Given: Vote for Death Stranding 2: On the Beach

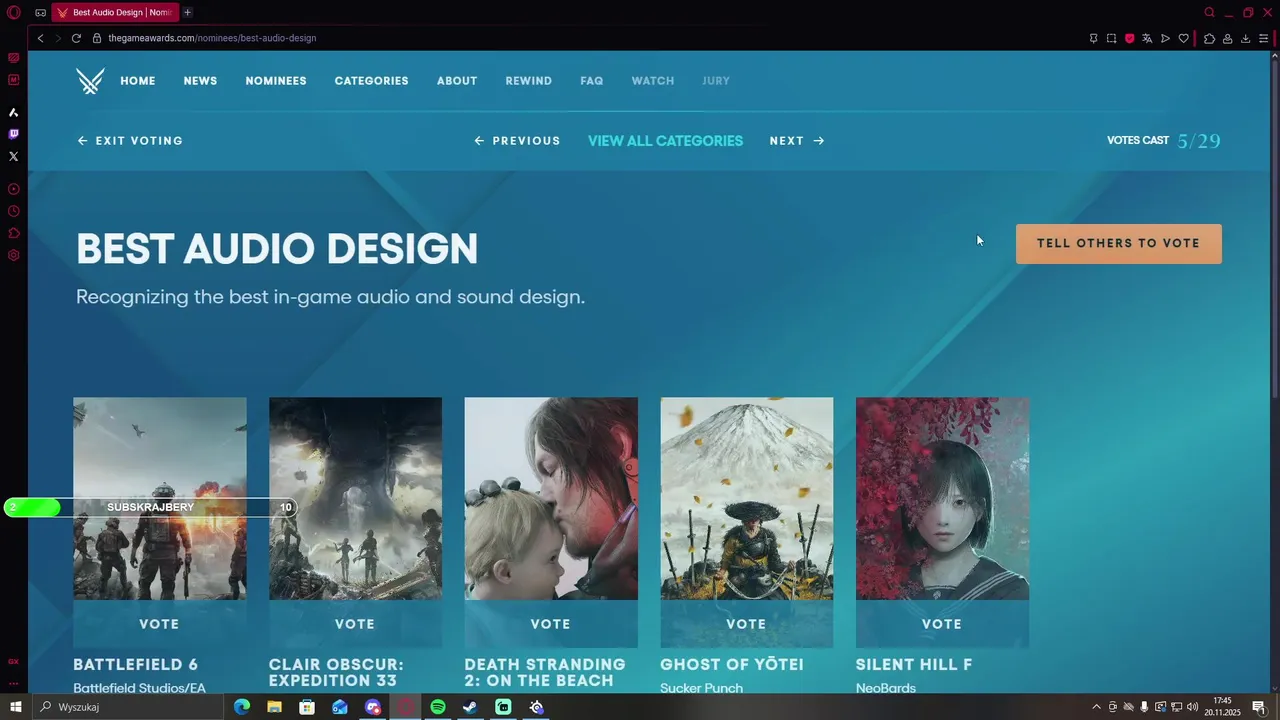Looking at the screenshot, I should pyautogui.click(x=551, y=624).
